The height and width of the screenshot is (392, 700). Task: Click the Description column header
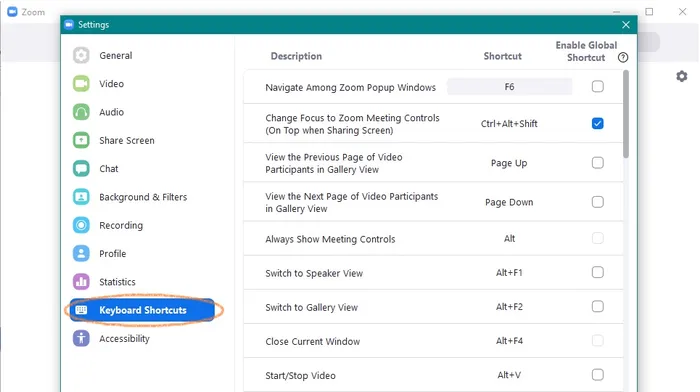pyautogui.click(x=296, y=56)
